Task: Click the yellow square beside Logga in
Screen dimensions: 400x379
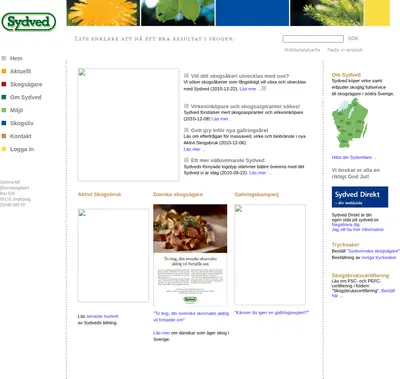Action: (4, 149)
